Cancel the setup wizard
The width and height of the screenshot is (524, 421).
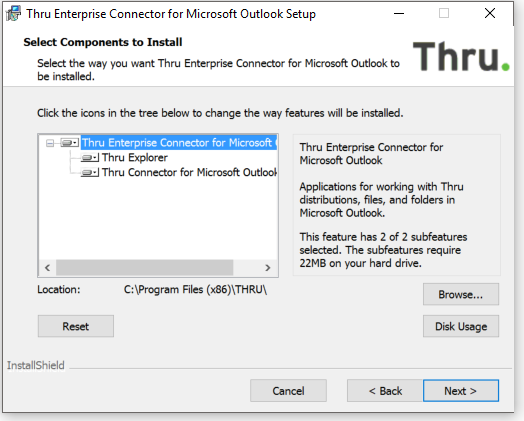click(x=288, y=391)
